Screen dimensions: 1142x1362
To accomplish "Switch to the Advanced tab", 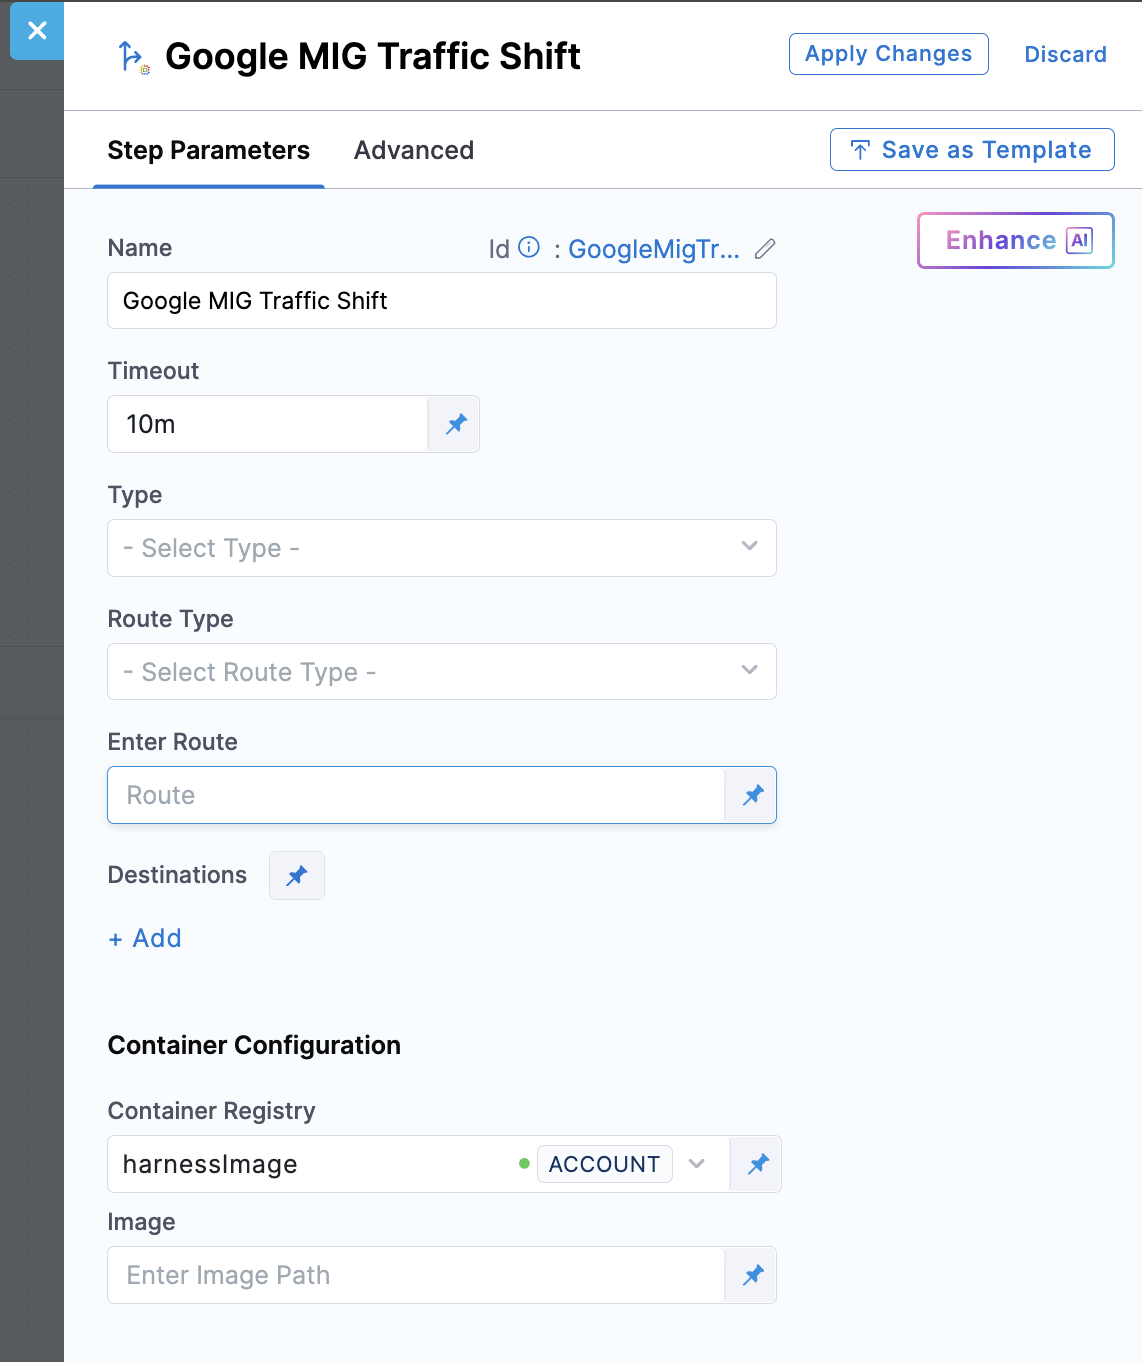I will (x=414, y=150).
